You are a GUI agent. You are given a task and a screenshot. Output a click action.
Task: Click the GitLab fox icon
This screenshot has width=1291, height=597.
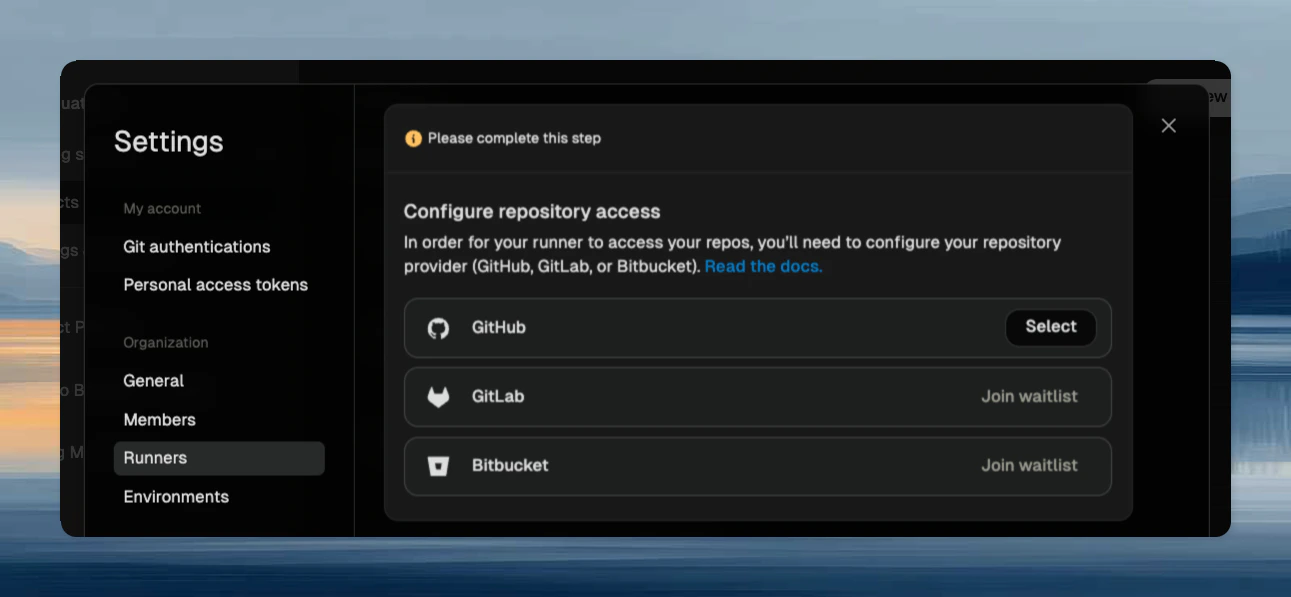(439, 396)
